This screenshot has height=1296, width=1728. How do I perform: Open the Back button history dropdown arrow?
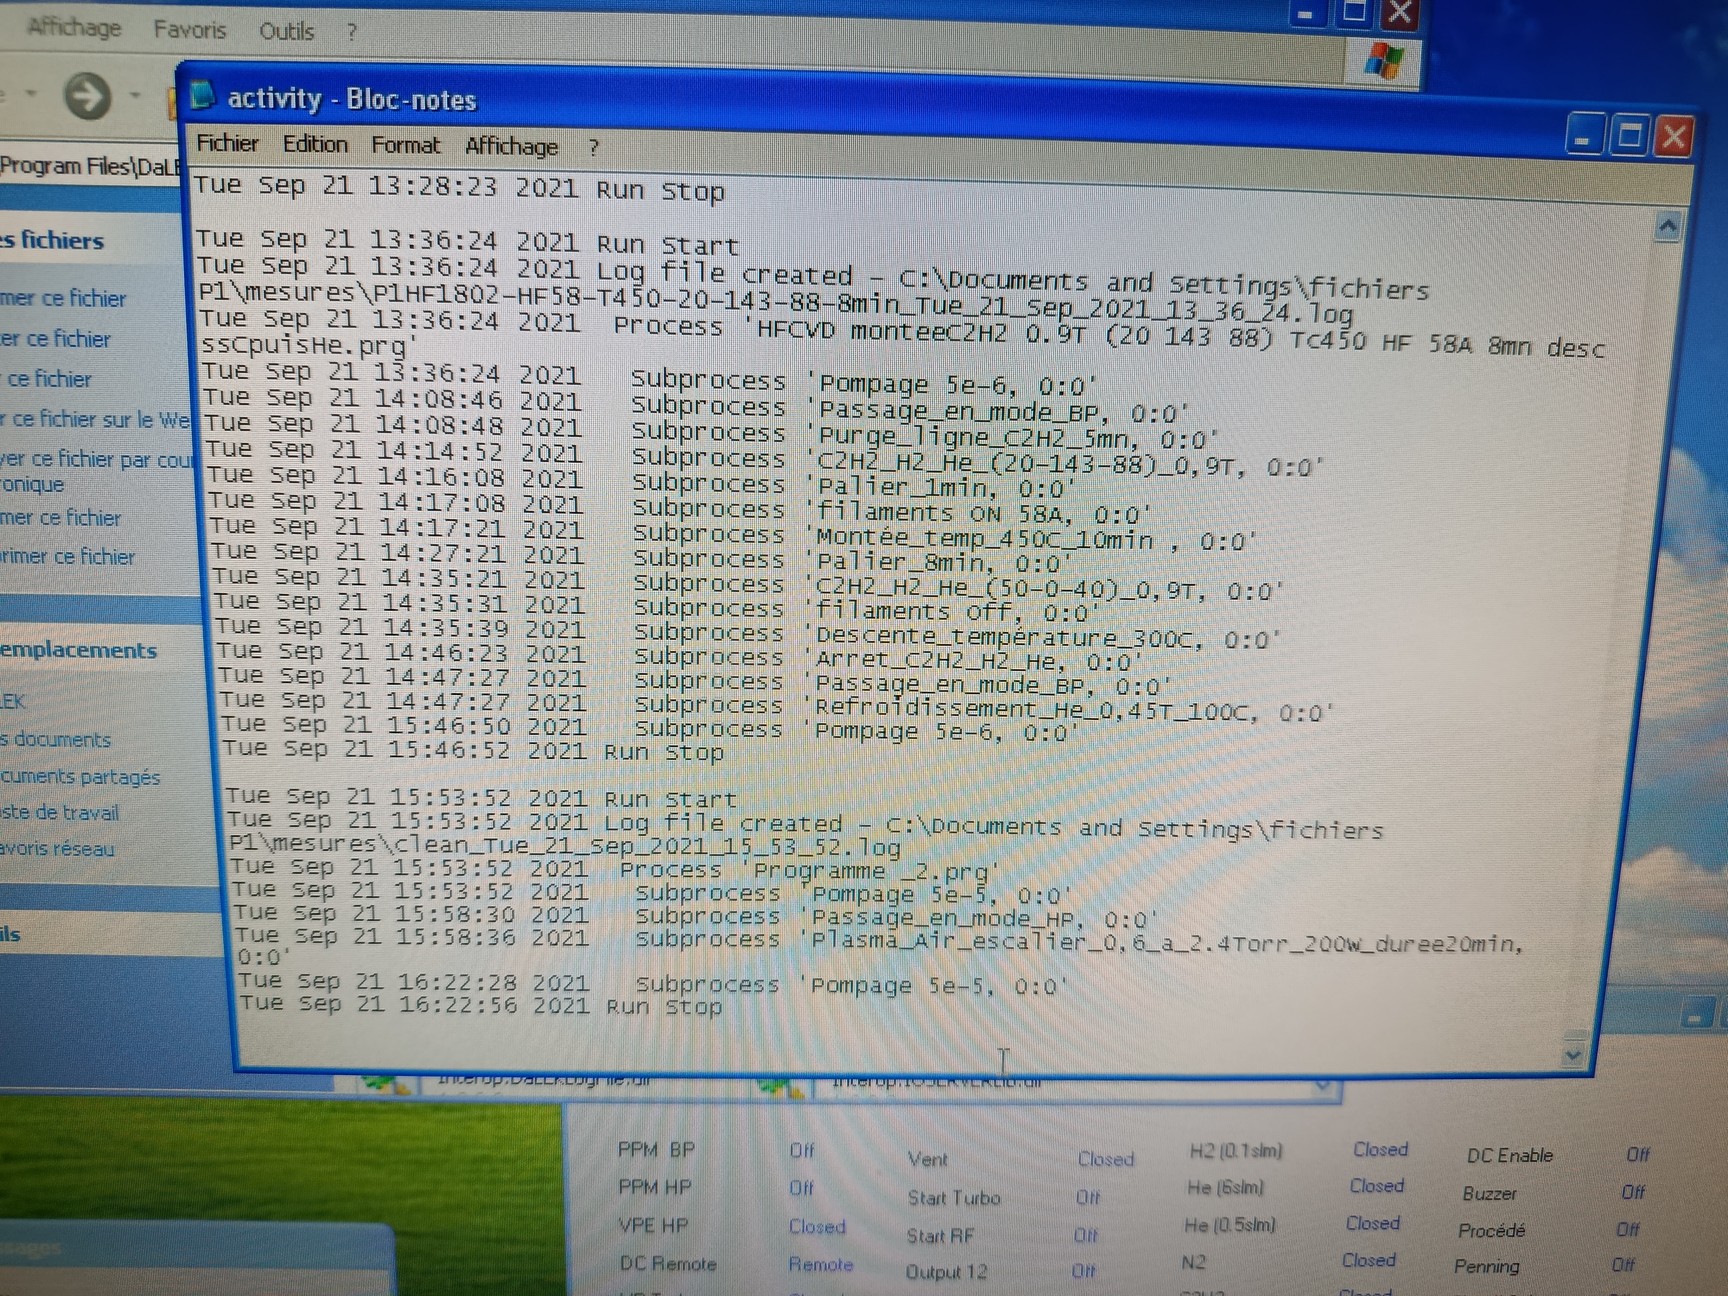30,94
